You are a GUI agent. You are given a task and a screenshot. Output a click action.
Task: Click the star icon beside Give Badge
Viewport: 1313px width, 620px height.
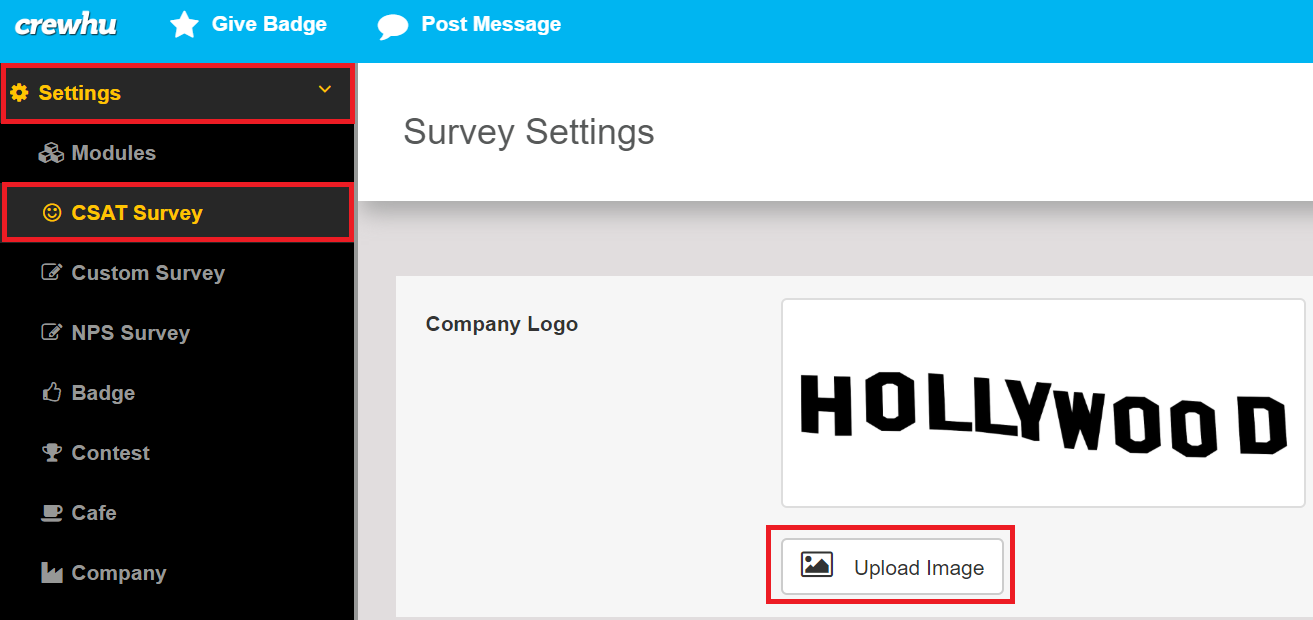pyautogui.click(x=184, y=25)
